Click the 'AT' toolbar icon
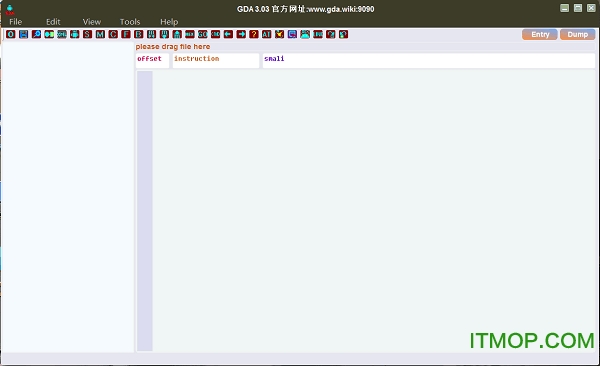This screenshot has height=366, width=600. (267, 34)
